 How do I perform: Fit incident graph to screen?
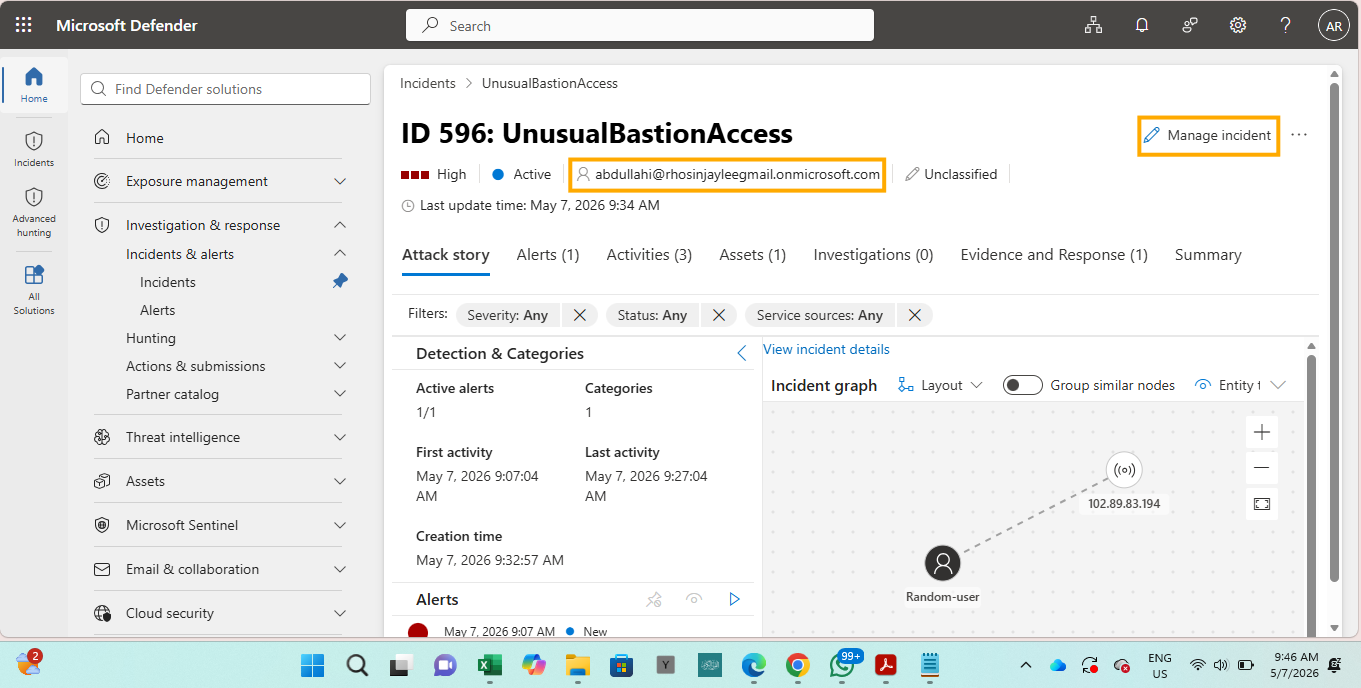(x=1262, y=504)
